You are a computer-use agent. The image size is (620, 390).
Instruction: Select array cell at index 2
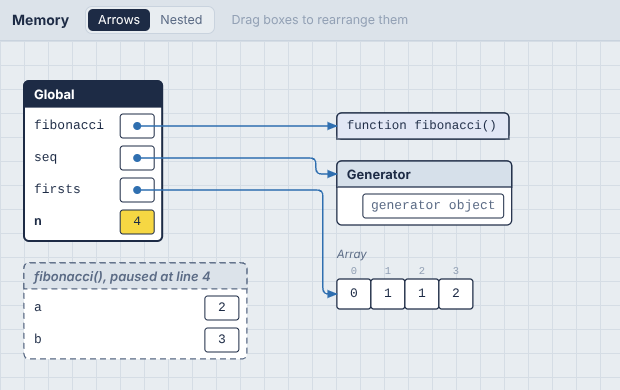422,293
